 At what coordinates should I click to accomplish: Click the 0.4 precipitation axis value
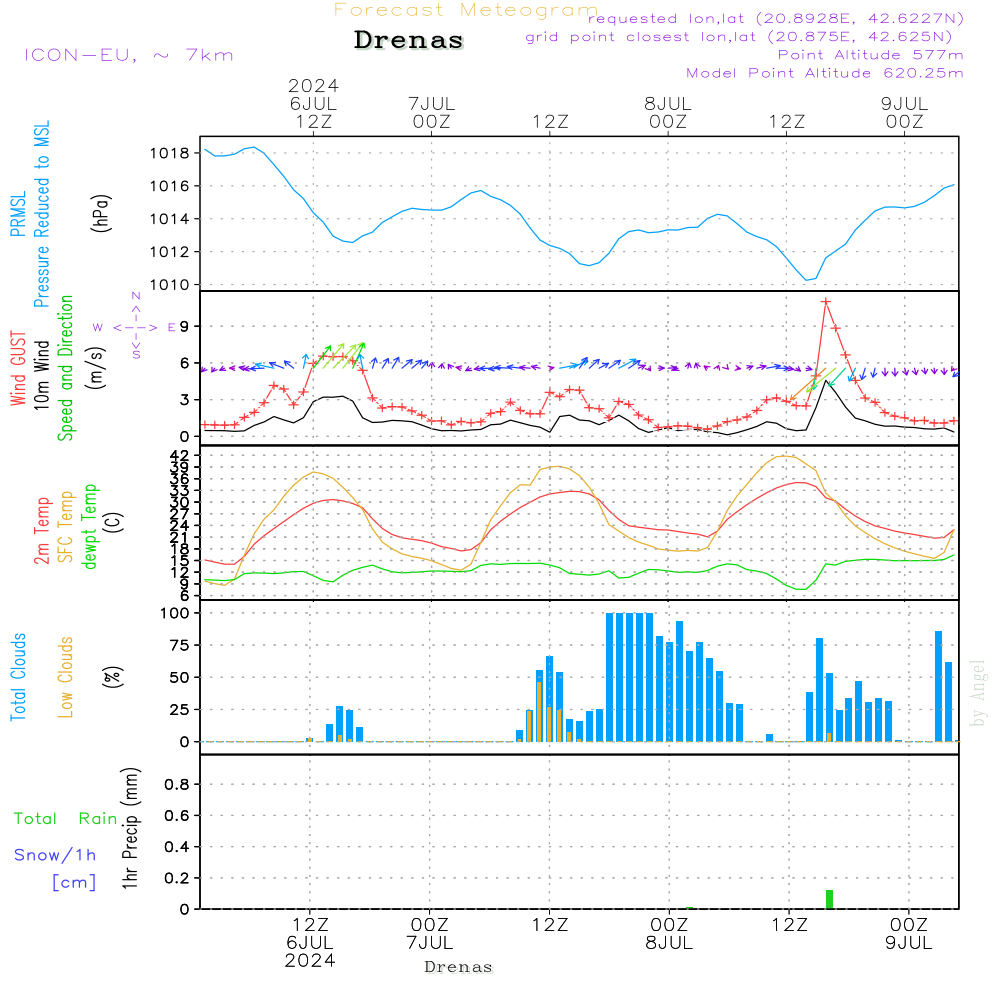(x=177, y=847)
